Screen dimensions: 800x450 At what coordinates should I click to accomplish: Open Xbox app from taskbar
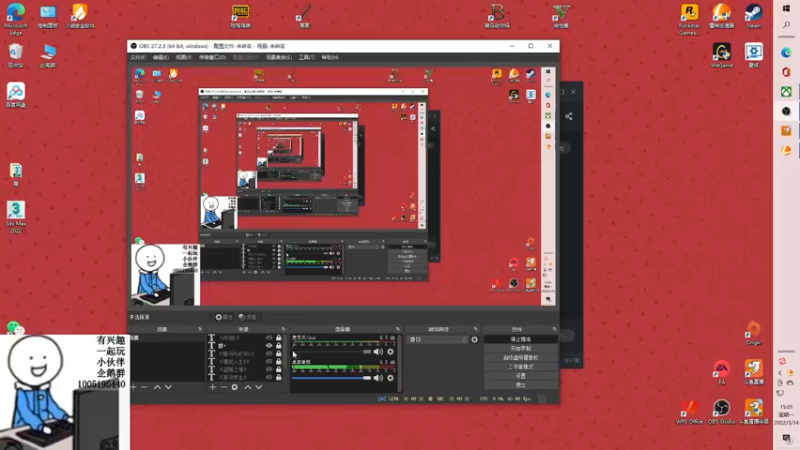click(x=786, y=91)
